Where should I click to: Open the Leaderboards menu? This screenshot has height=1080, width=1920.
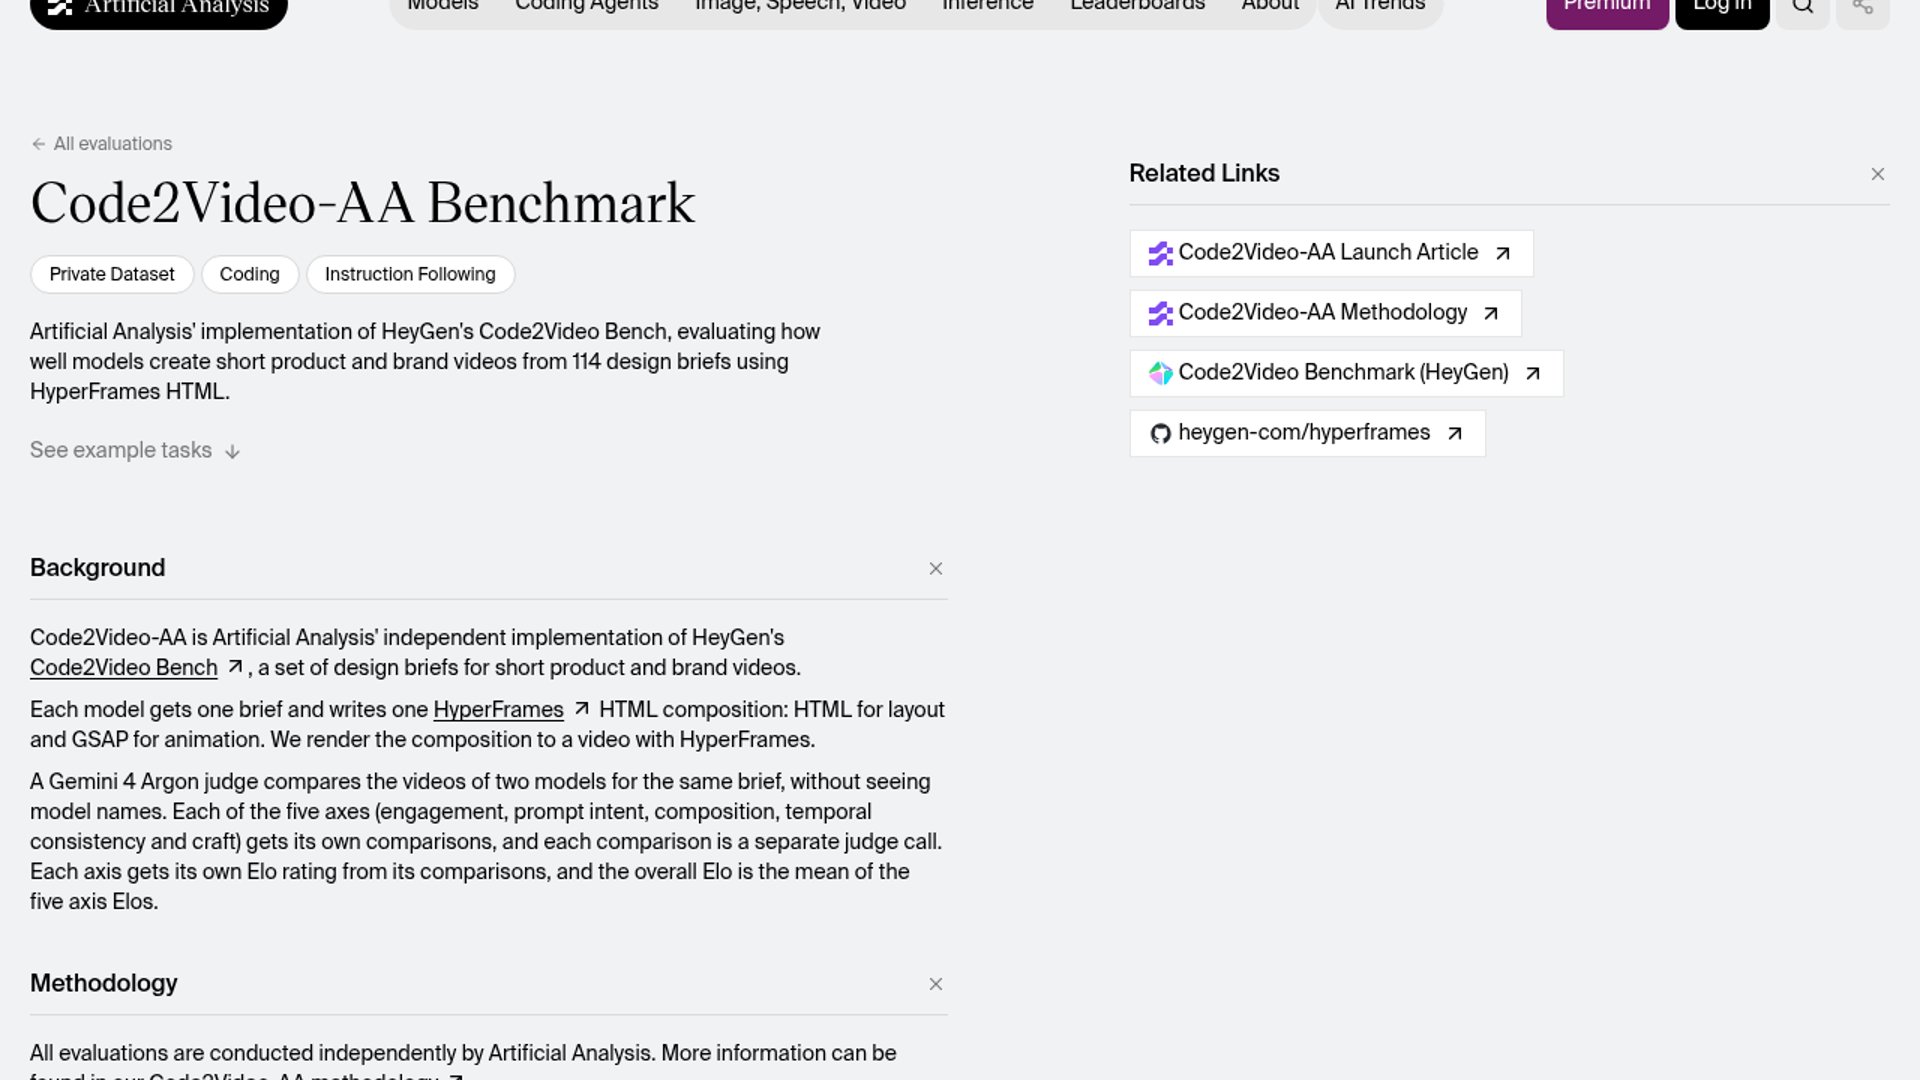(1137, 6)
